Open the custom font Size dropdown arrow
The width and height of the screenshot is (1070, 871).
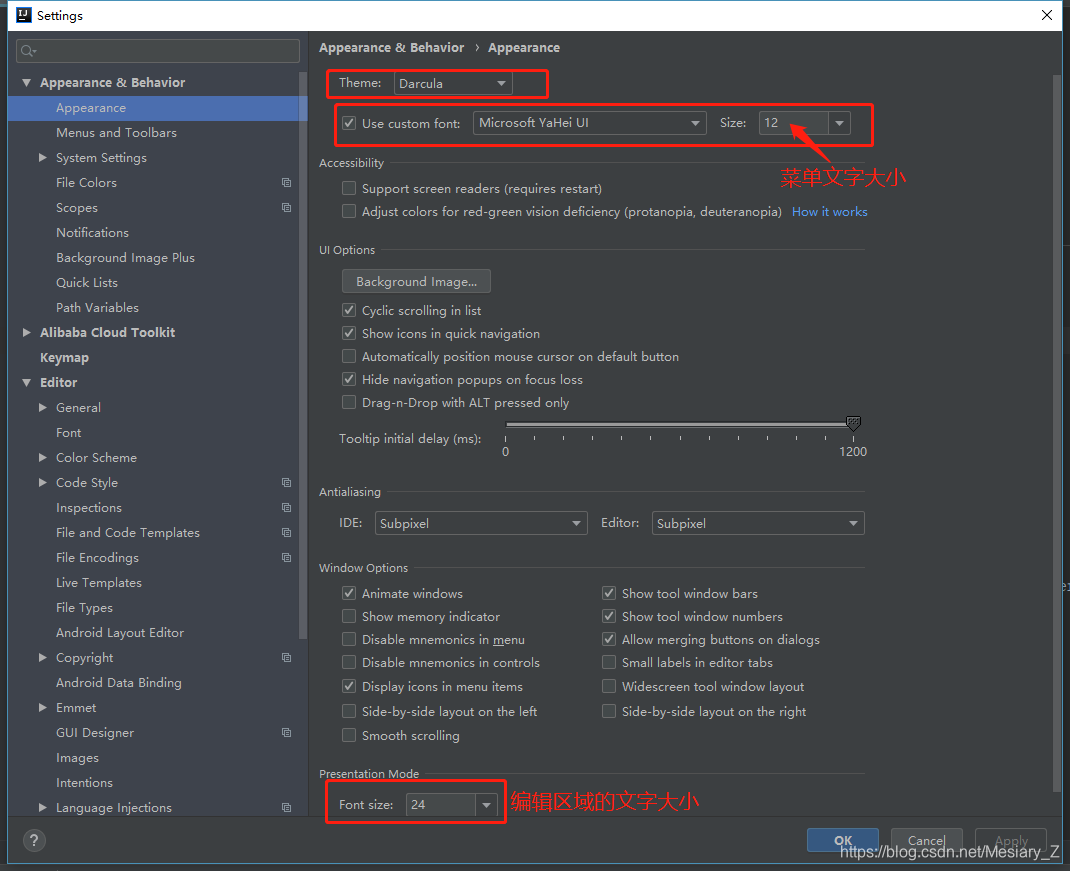(x=839, y=123)
